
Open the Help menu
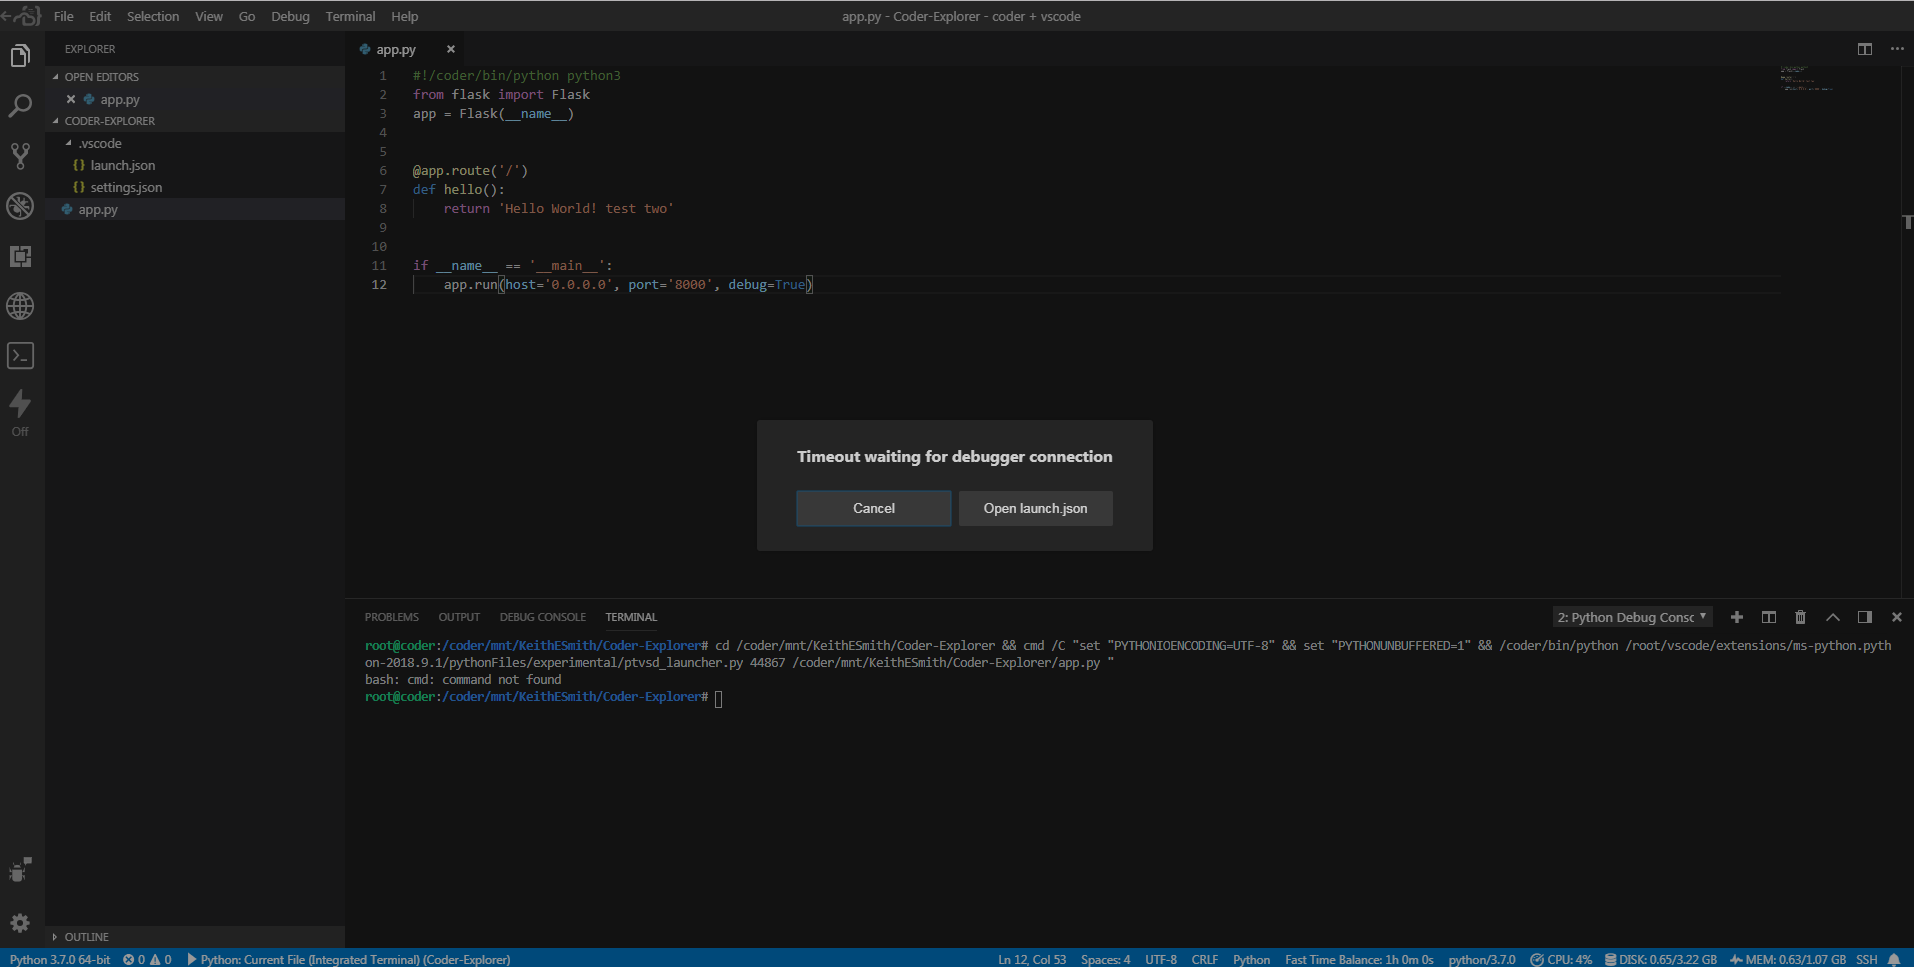(405, 16)
